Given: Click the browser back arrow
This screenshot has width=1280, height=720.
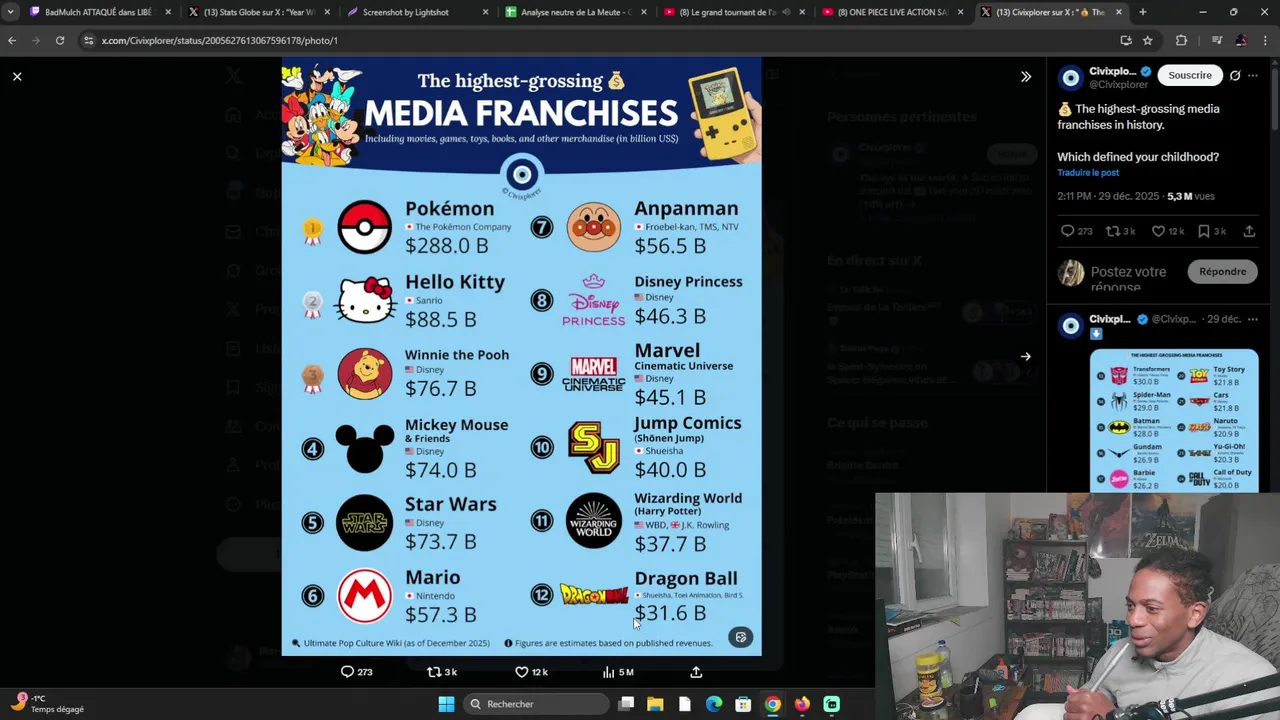Looking at the screenshot, I should tap(12, 40).
